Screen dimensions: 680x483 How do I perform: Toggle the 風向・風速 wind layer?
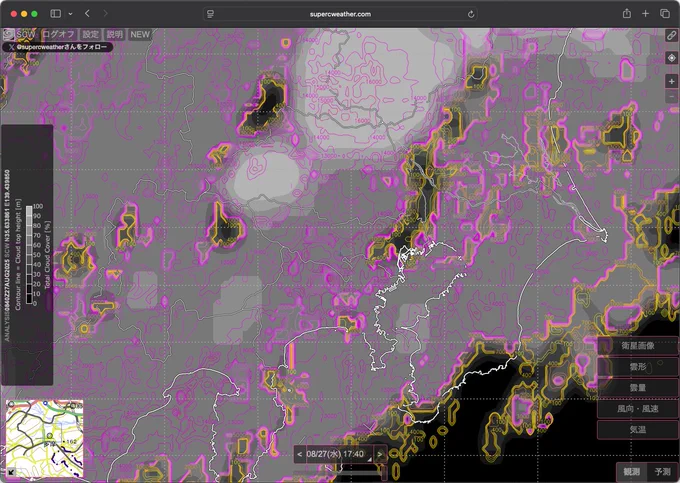[x=638, y=408]
